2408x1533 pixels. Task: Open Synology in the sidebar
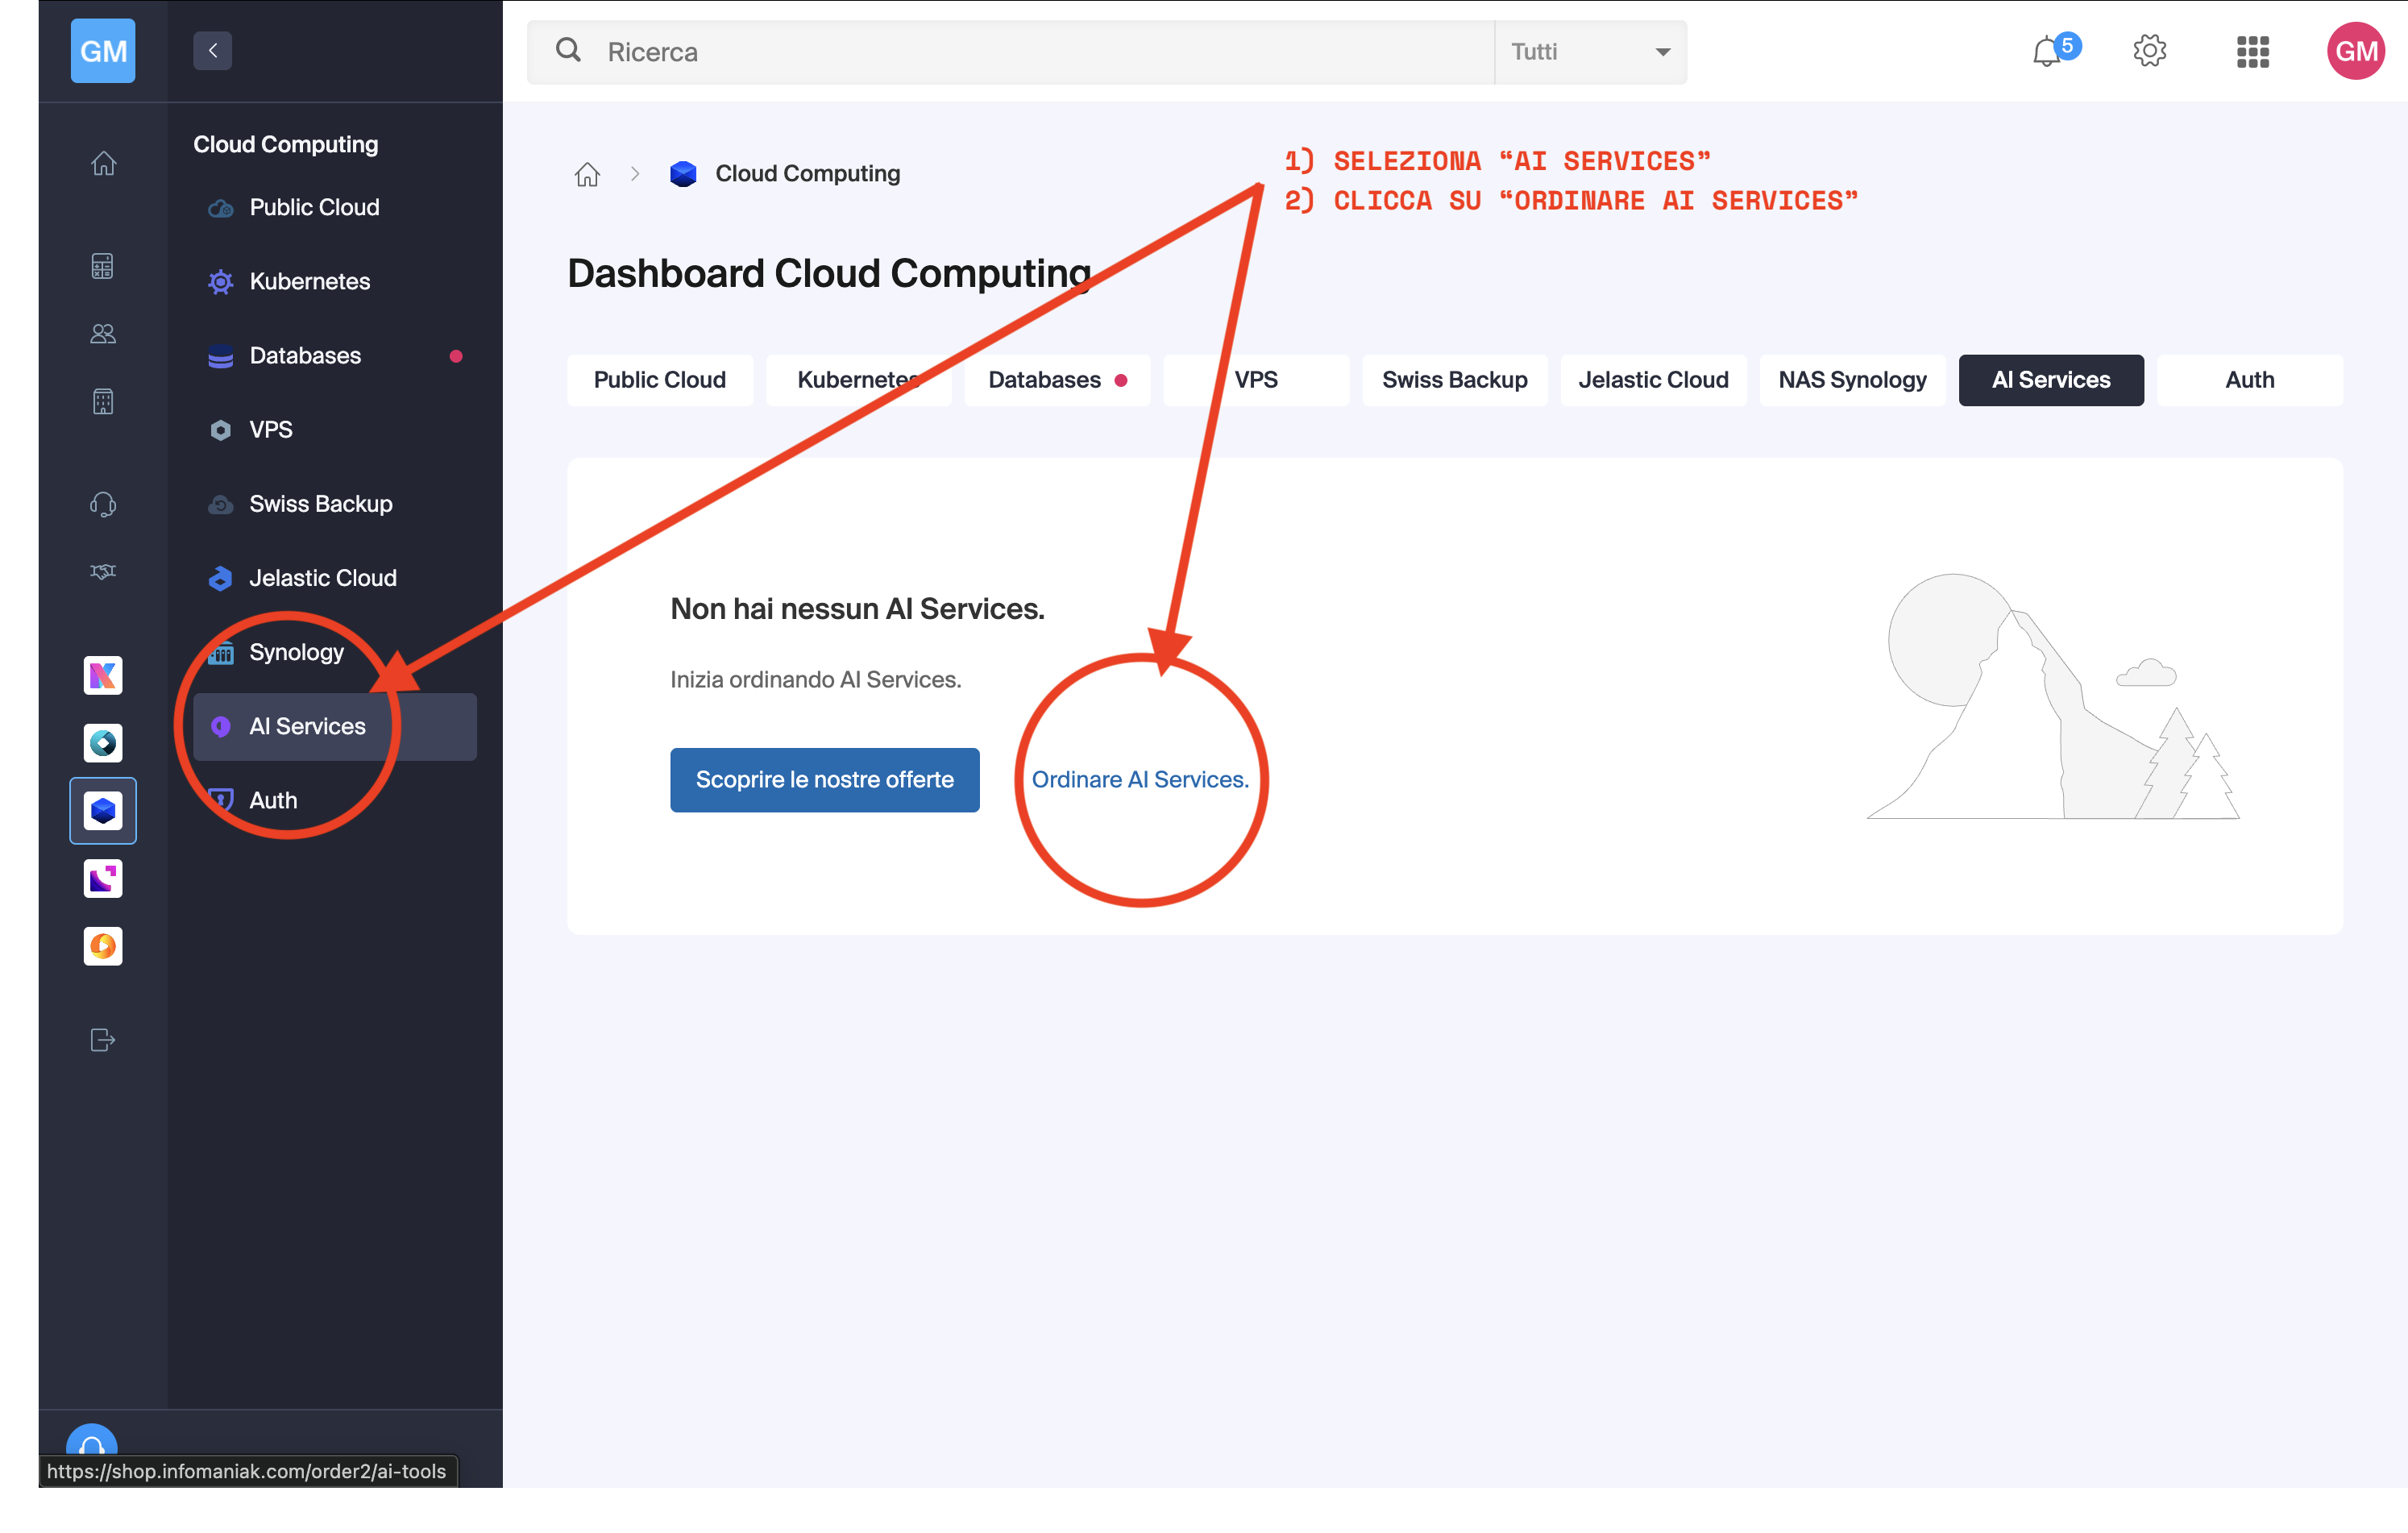click(335, 653)
